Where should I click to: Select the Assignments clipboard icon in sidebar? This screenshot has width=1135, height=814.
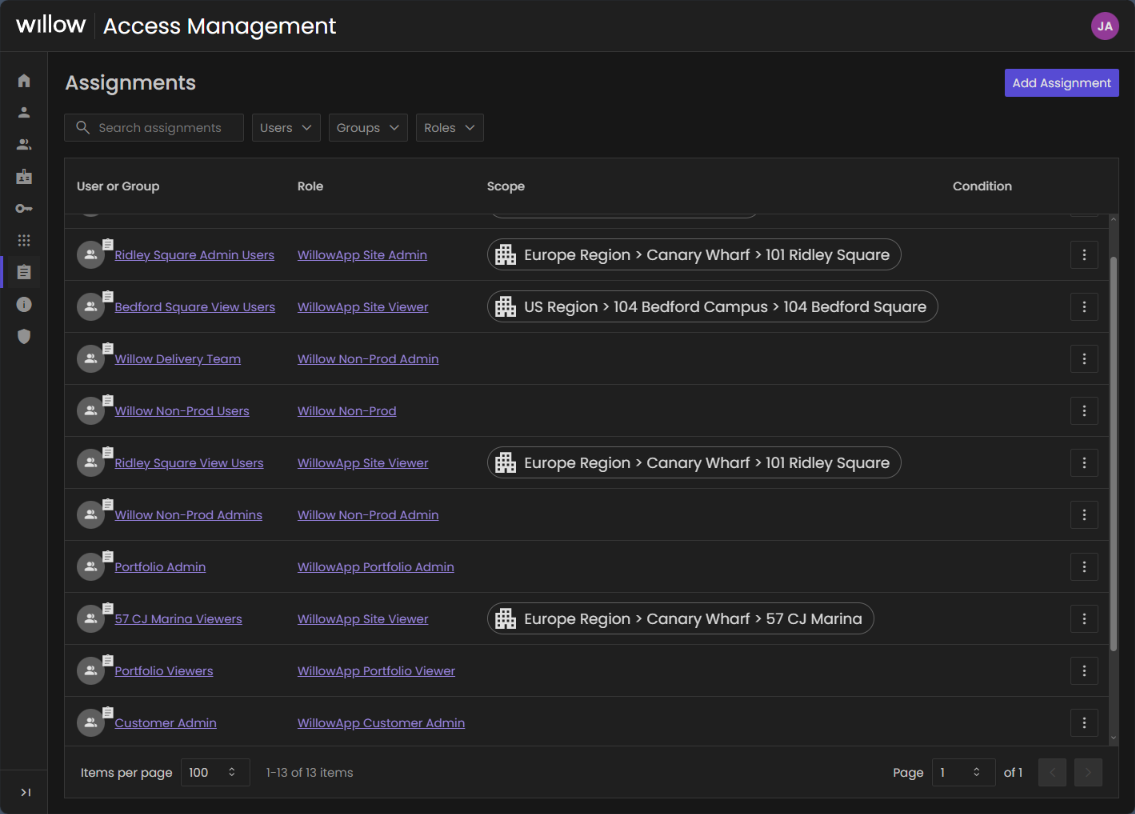pyautogui.click(x=24, y=272)
